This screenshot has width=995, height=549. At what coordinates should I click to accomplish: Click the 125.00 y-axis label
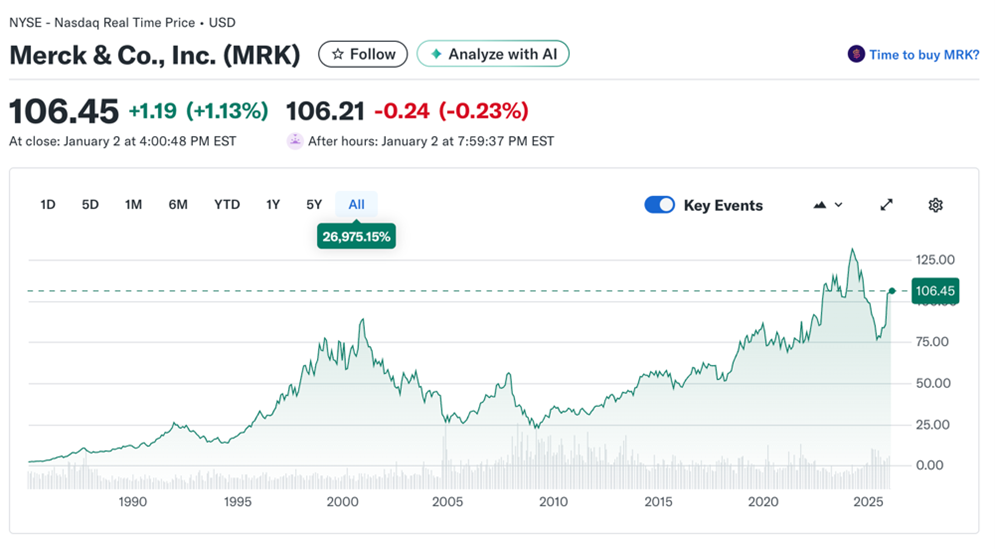pyautogui.click(x=935, y=260)
